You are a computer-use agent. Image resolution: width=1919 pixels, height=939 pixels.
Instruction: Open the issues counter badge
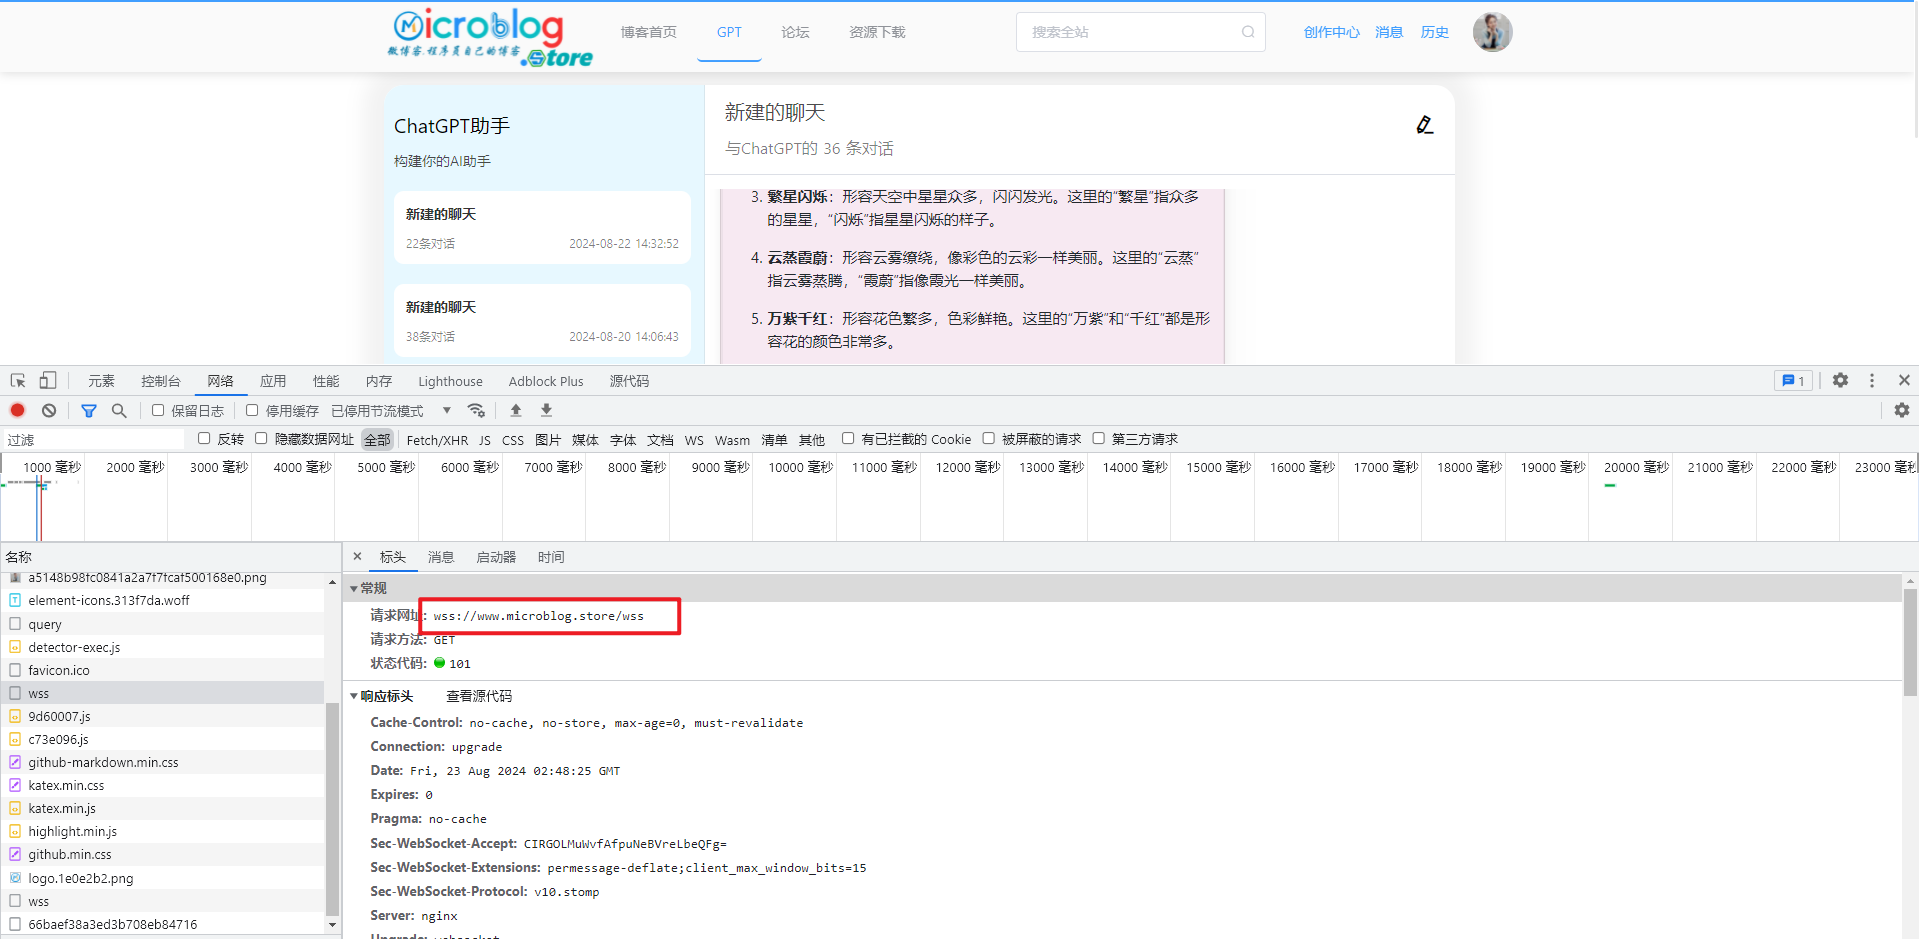click(1793, 380)
